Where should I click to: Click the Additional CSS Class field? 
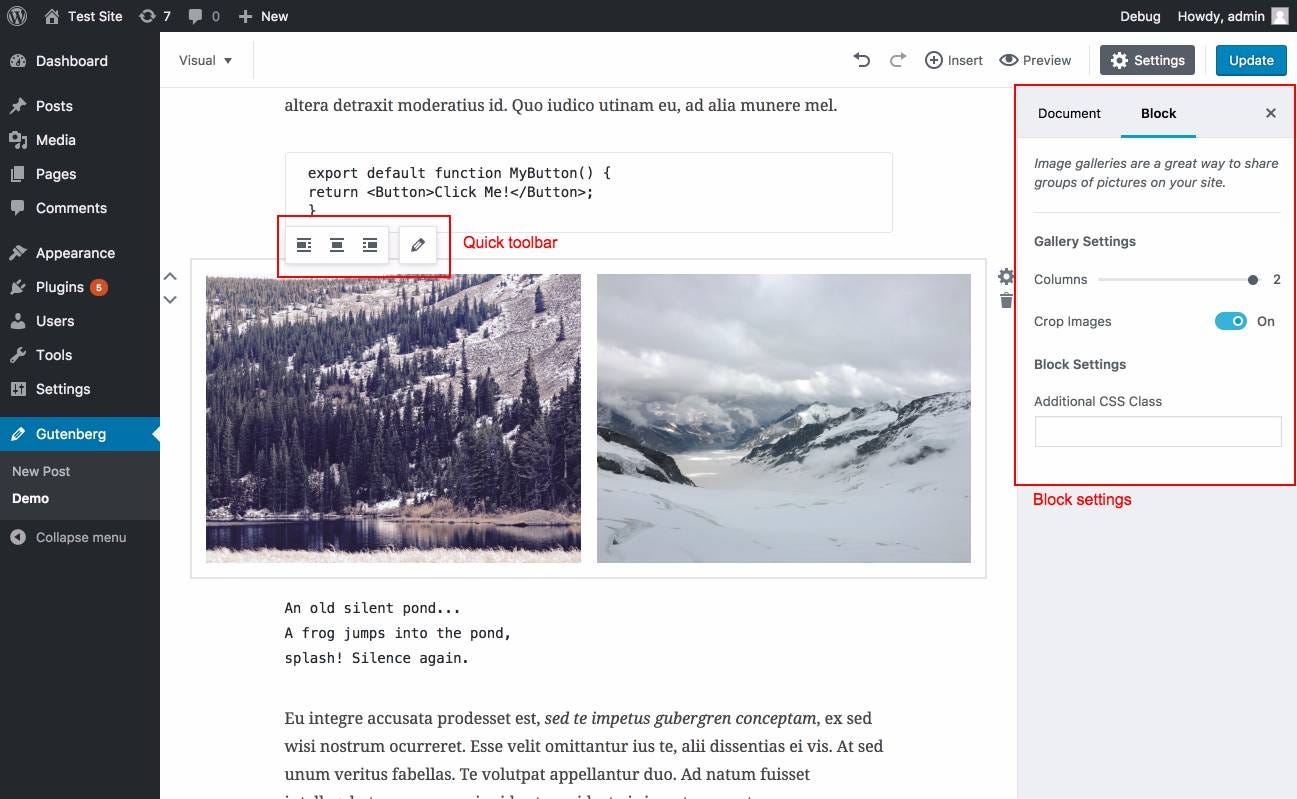click(x=1158, y=431)
